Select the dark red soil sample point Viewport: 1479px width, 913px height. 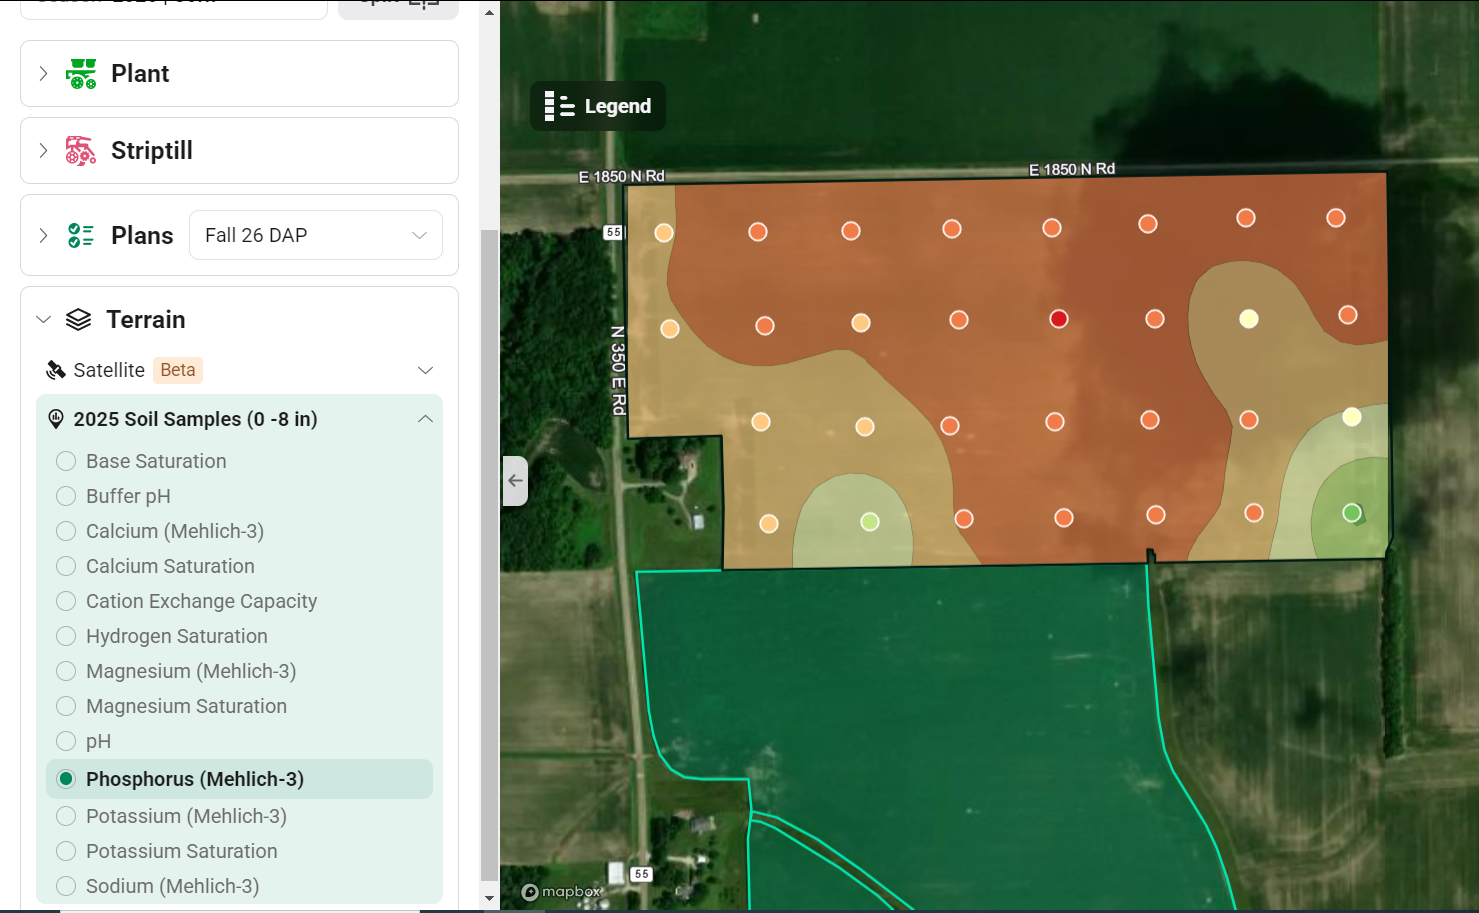click(1059, 319)
